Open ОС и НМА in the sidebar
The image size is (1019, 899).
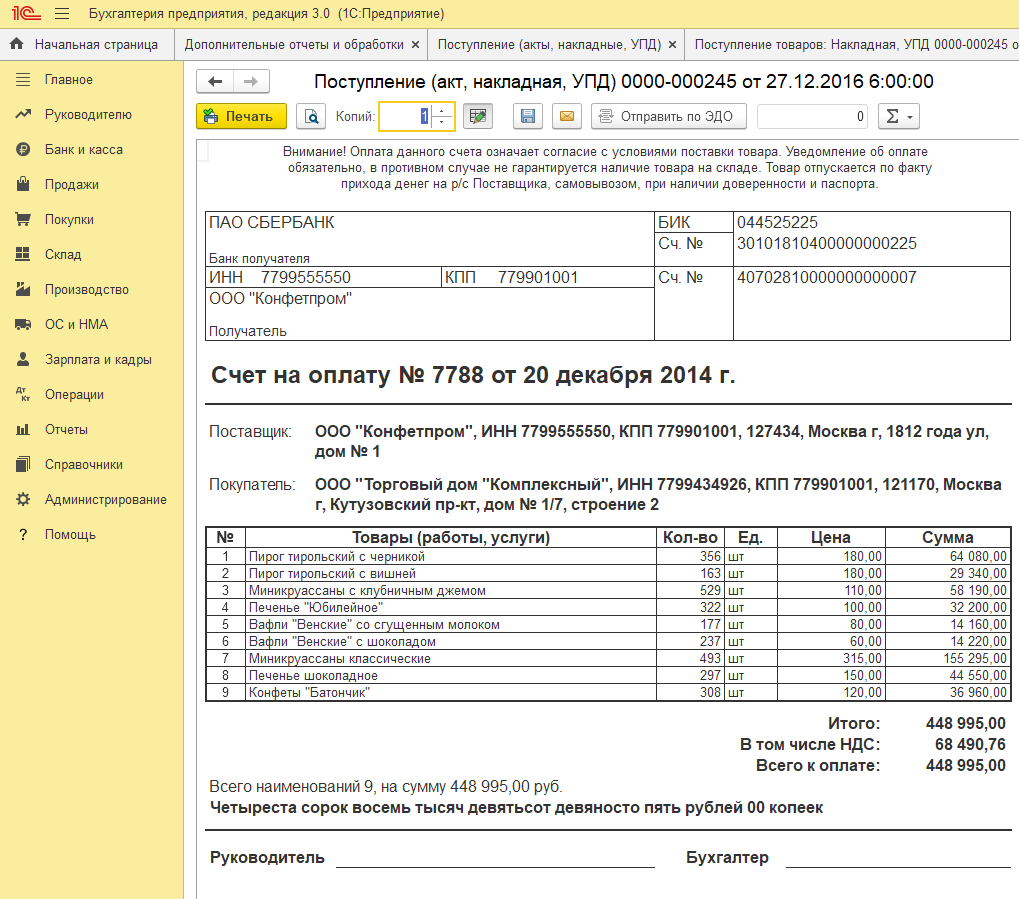(x=77, y=325)
